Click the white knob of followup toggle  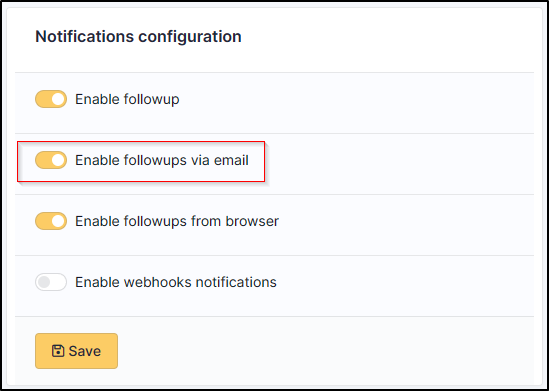pos(58,99)
